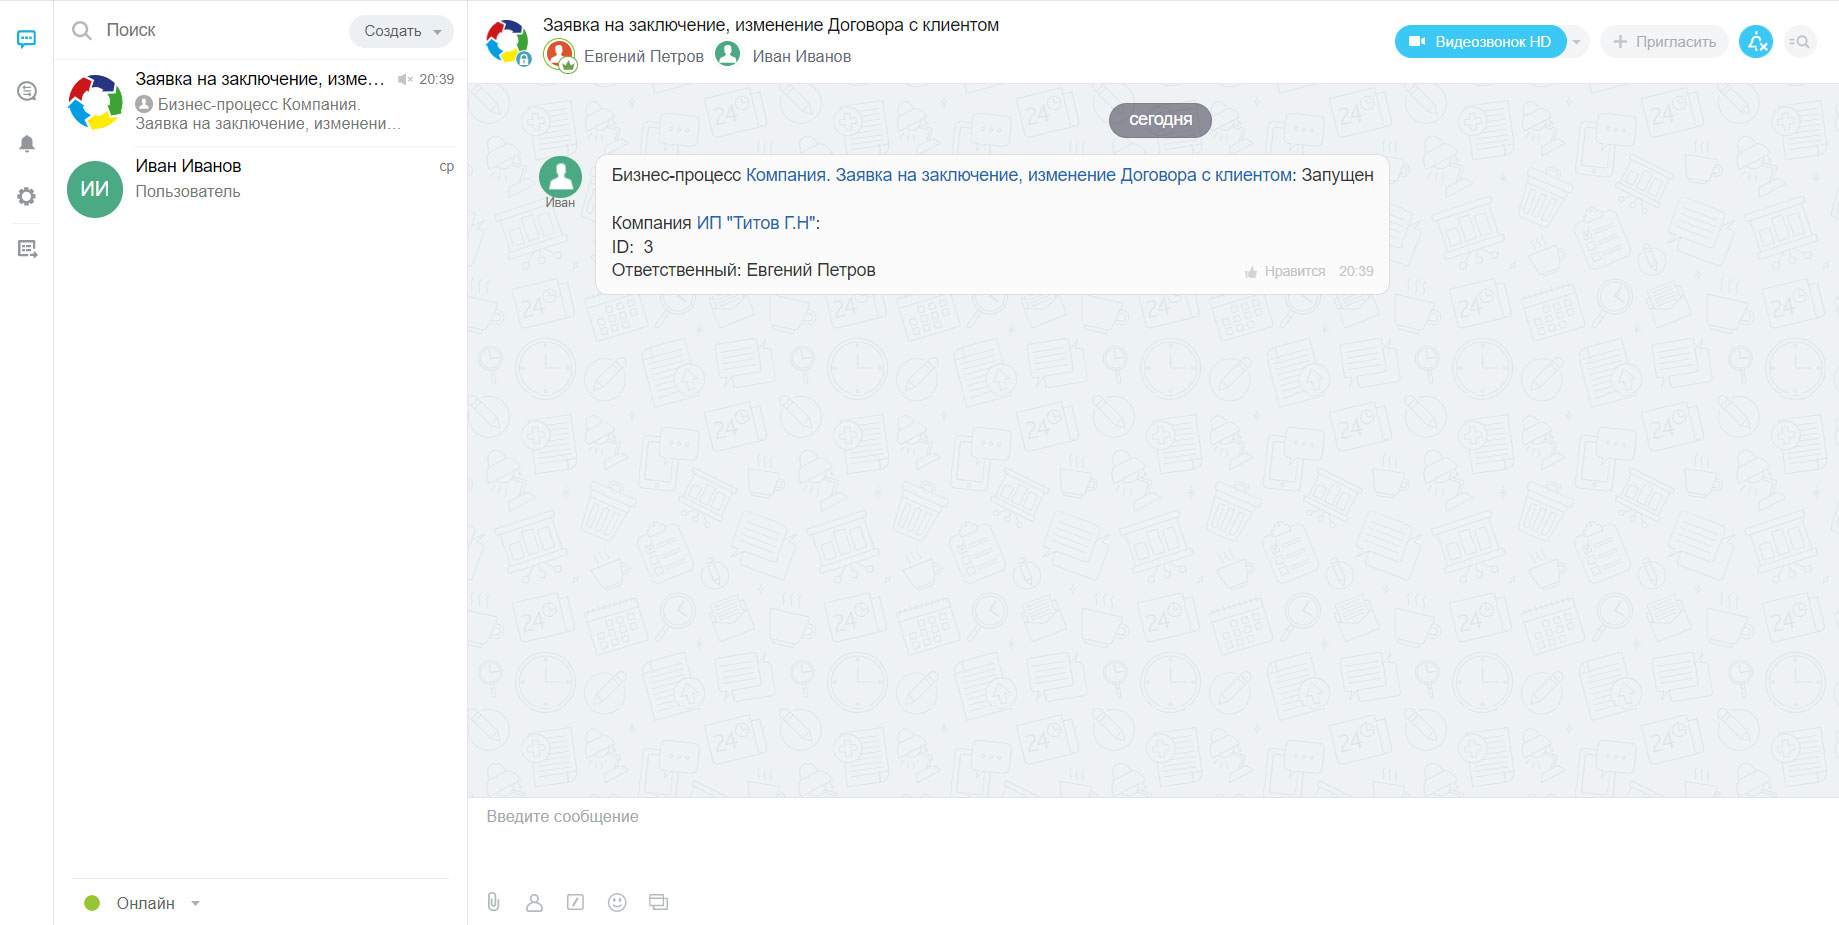Viewport: 1839px width, 925px height.
Task: Start a Видеозвонок HD call
Action: (x=1480, y=42)
